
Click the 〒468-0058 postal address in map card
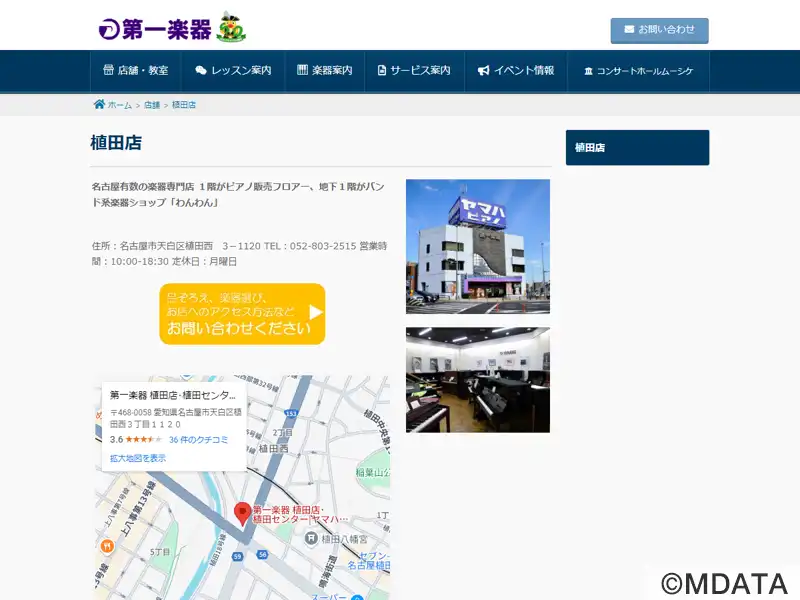coord(176,418)
